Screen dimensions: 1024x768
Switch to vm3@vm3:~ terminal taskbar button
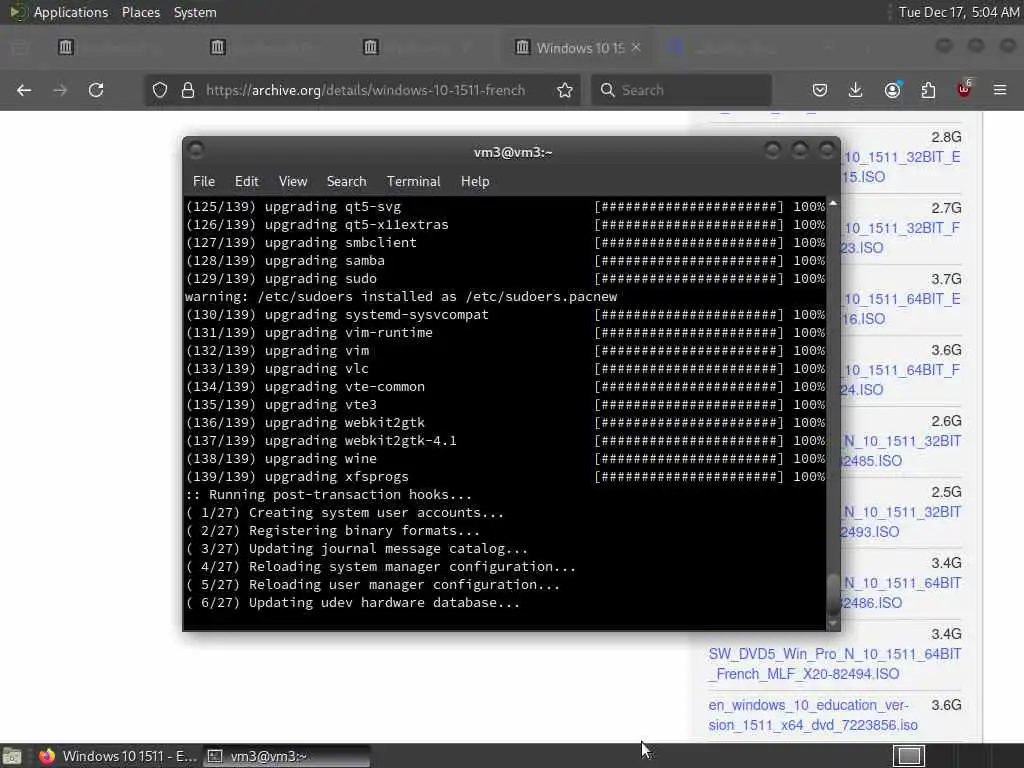click(x=285, y=756)
